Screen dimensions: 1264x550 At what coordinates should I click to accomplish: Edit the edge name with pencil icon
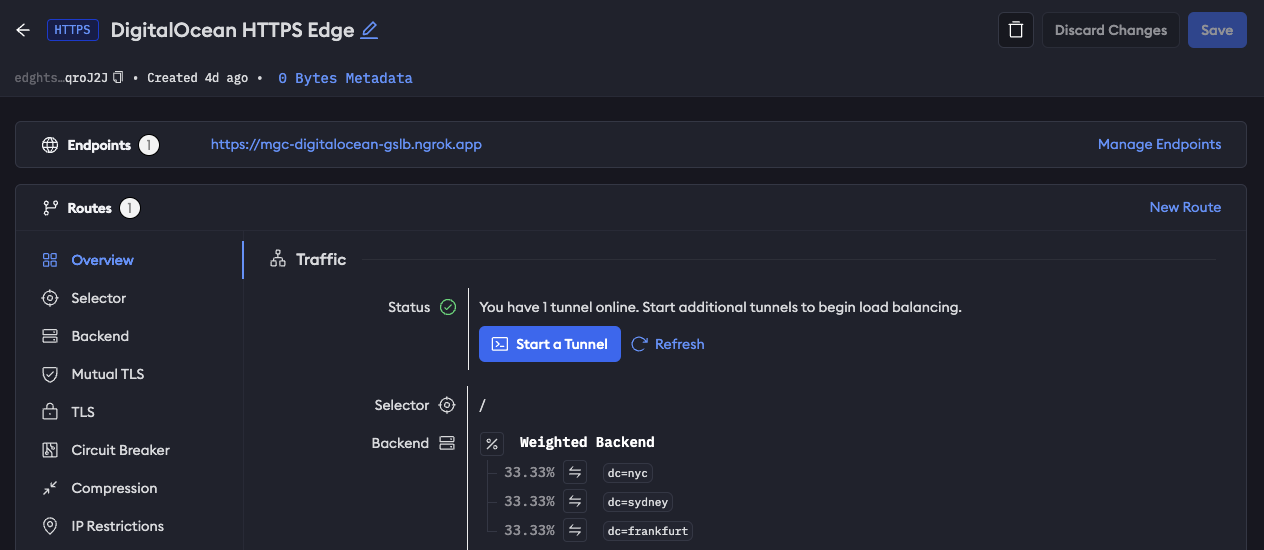369,30
